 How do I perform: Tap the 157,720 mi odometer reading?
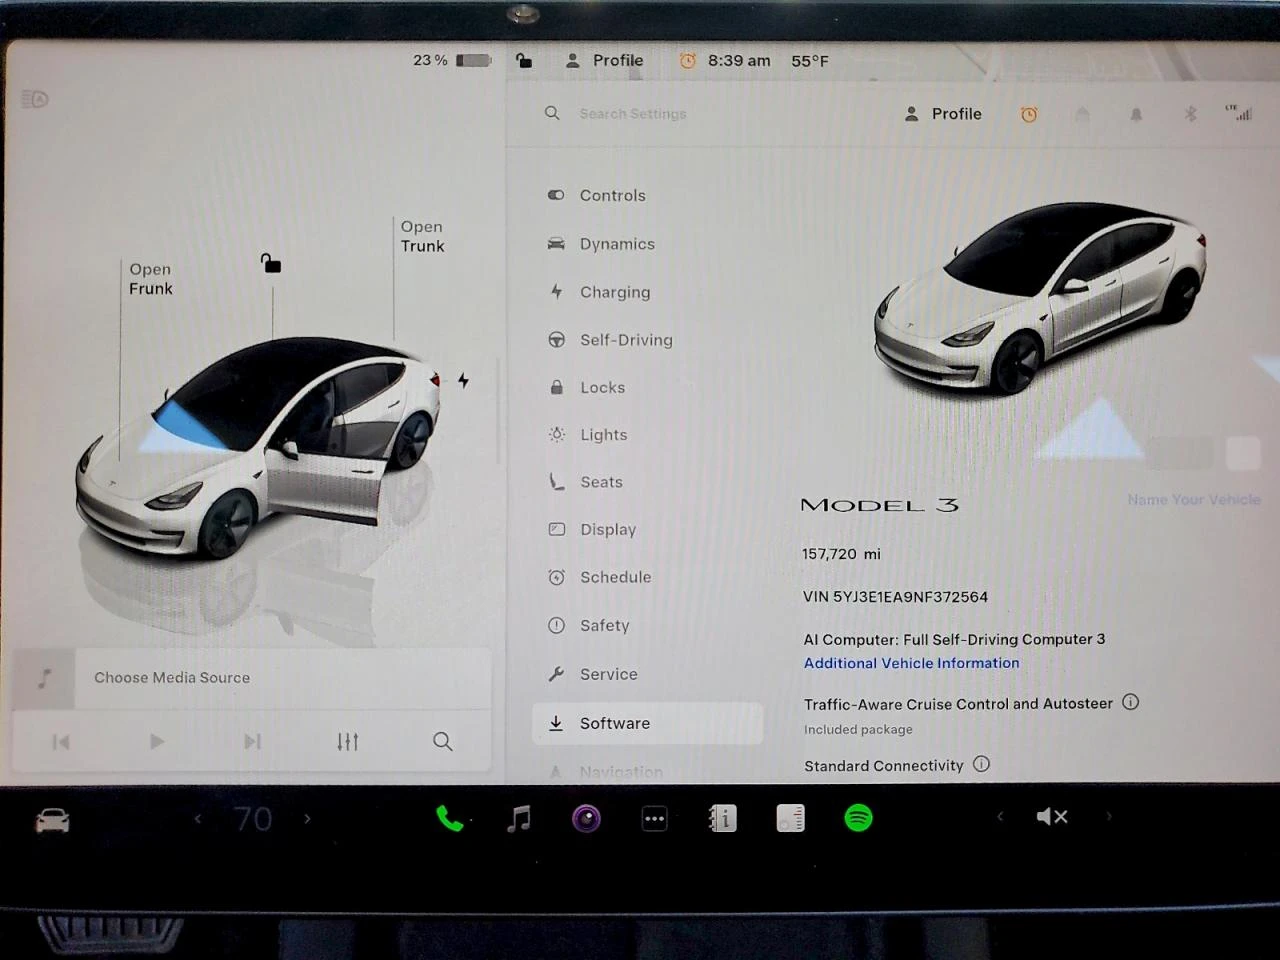click(x=842, y=554)
